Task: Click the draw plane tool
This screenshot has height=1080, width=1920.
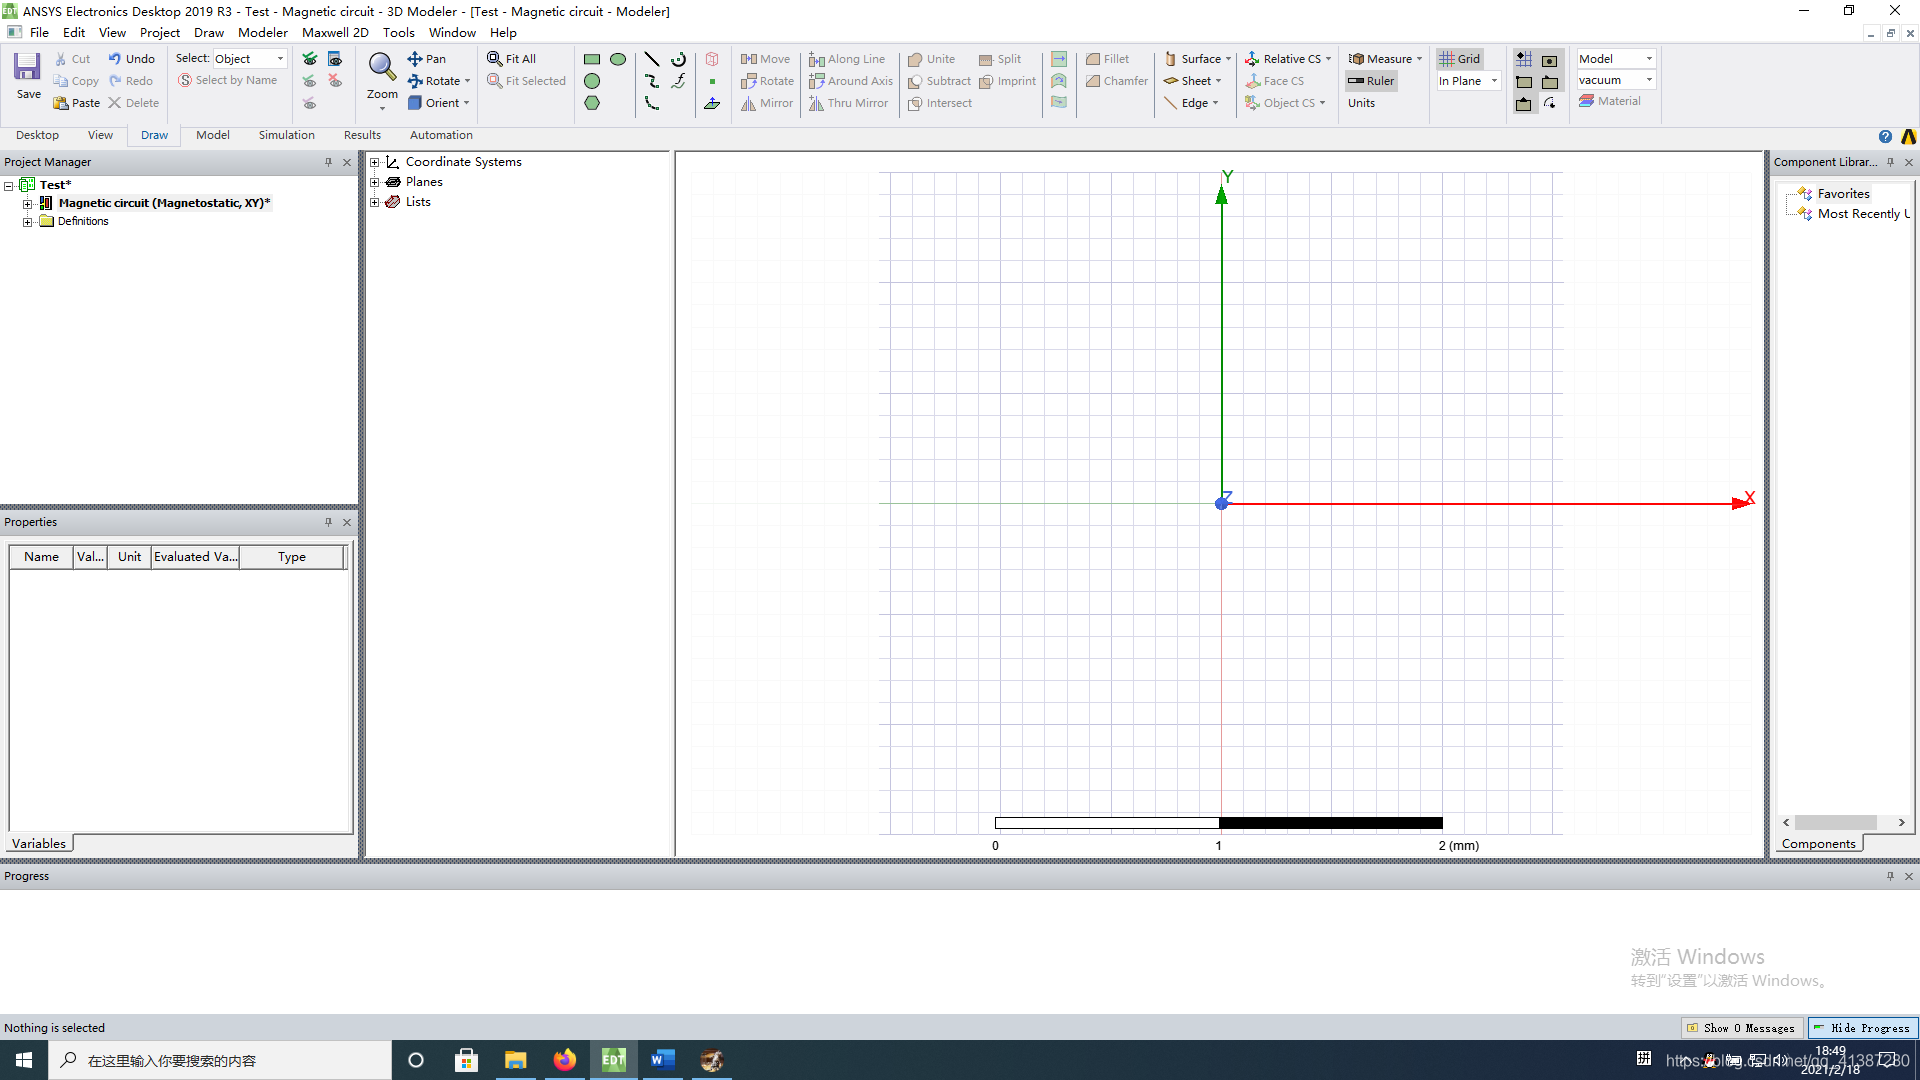Action: point(712,103)
